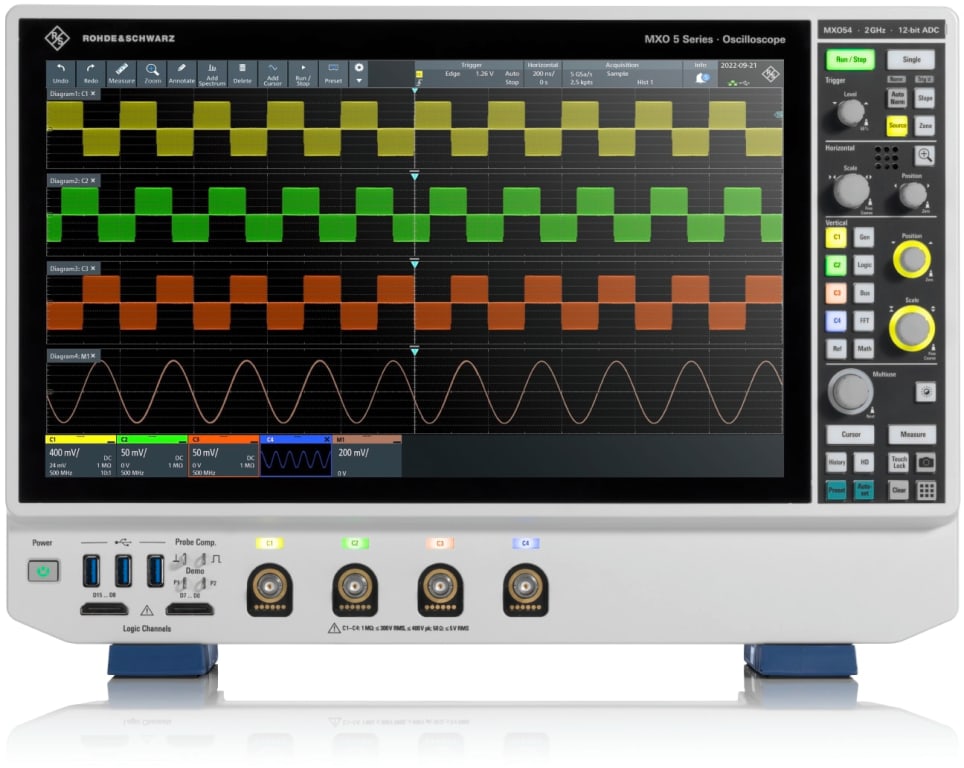Click the C4 waveform preview thumbnail
Image resolution: width=964 pixels, height=768 pixels.
tap(296, 460)
